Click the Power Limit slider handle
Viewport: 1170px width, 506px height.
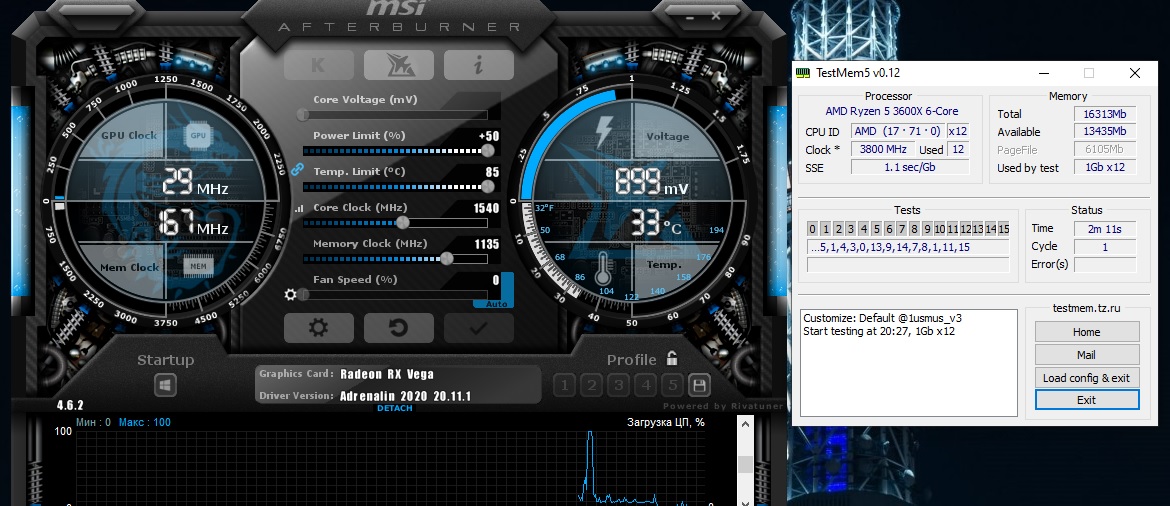coord(488,151)
